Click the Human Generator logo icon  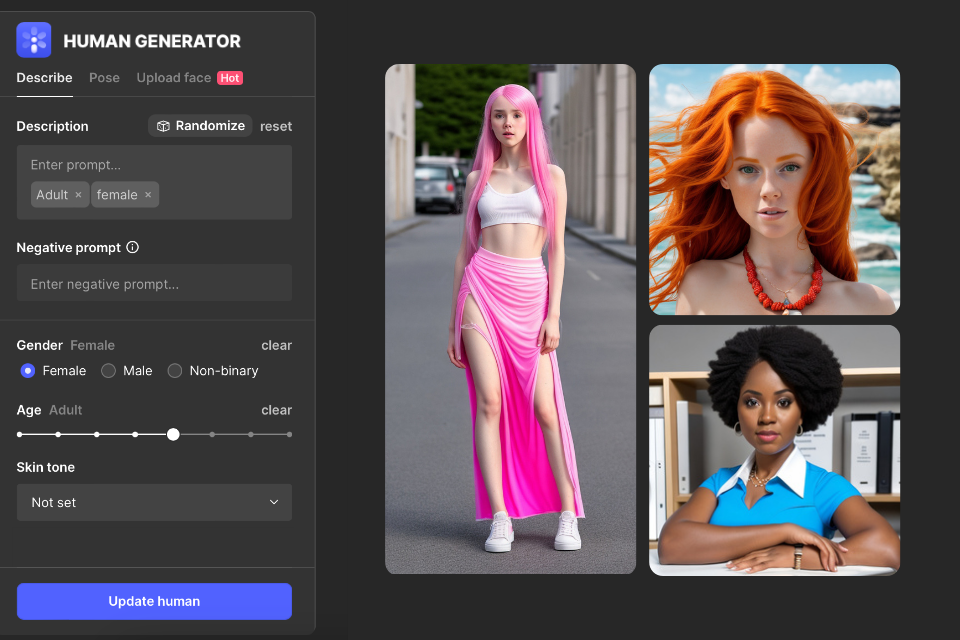[34, 40]
